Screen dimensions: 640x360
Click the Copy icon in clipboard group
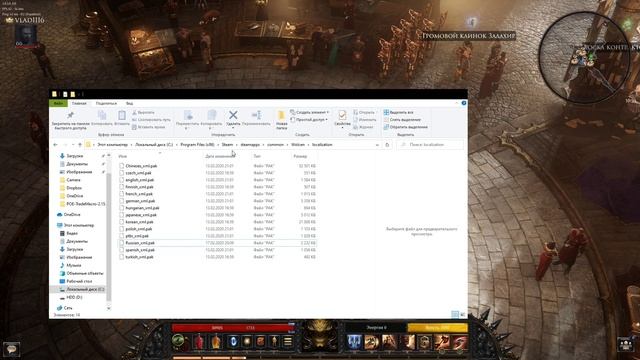tap(102, 115)
